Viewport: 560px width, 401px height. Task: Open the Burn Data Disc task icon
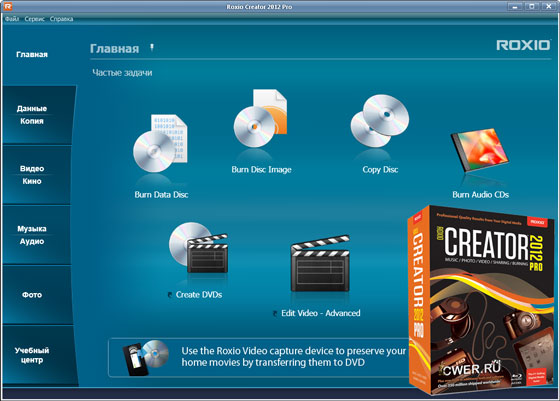pos(160,144)
